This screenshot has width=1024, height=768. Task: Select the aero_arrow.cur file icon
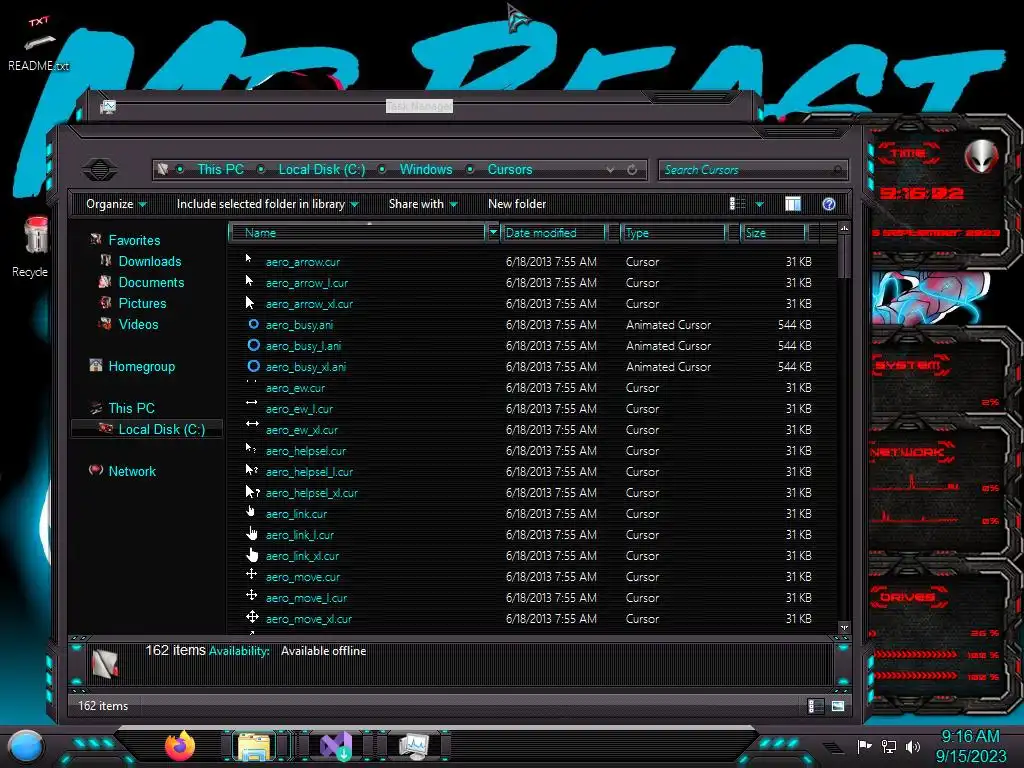249,259
